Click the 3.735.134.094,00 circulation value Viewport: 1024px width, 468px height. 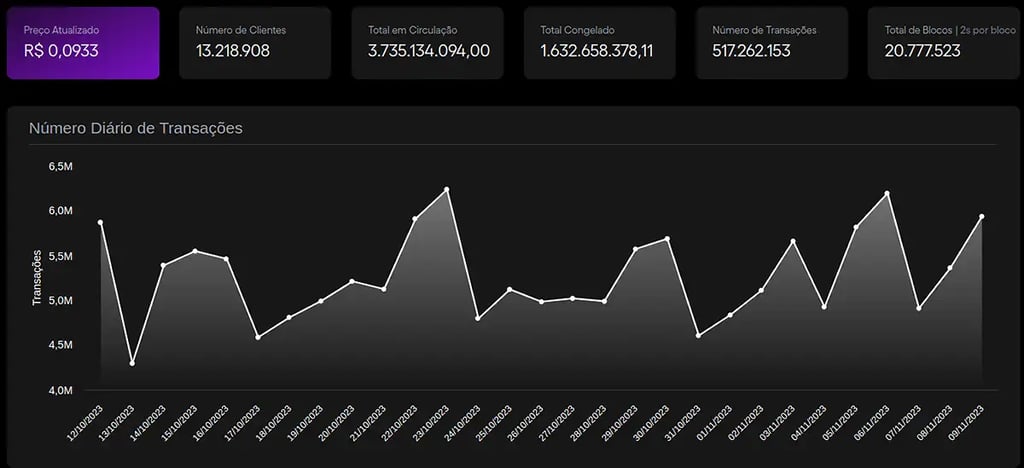click(x=429, y=51)
